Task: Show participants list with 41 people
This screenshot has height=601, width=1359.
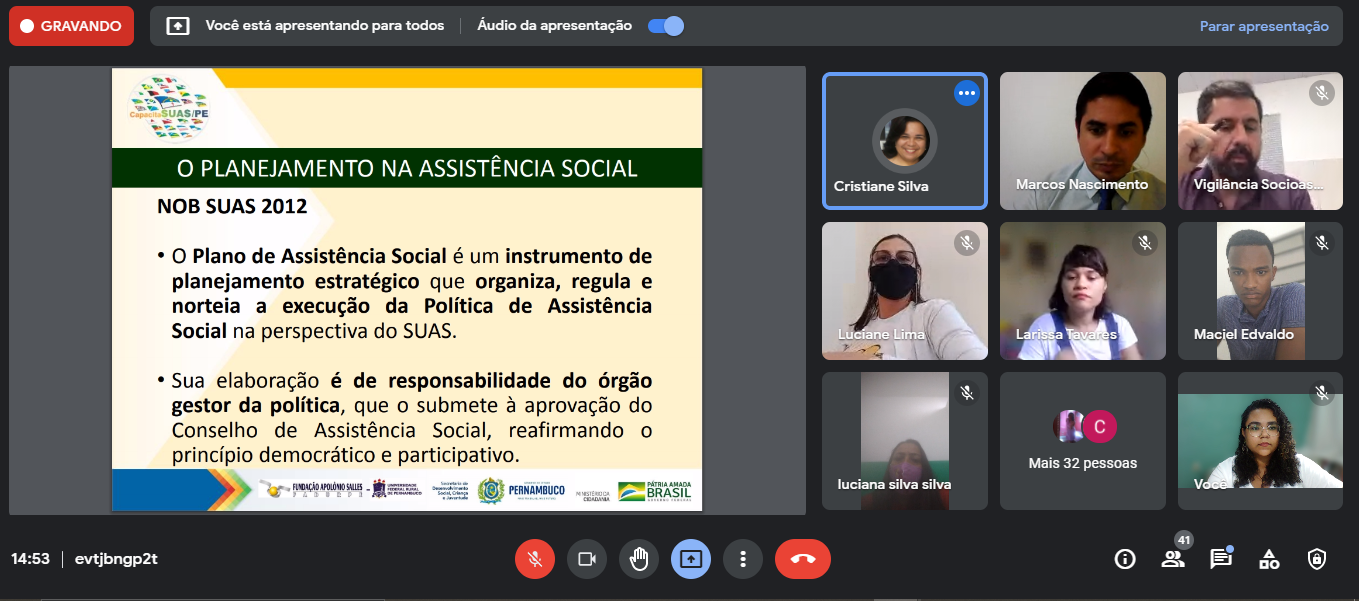Action: click(1173, 559)
